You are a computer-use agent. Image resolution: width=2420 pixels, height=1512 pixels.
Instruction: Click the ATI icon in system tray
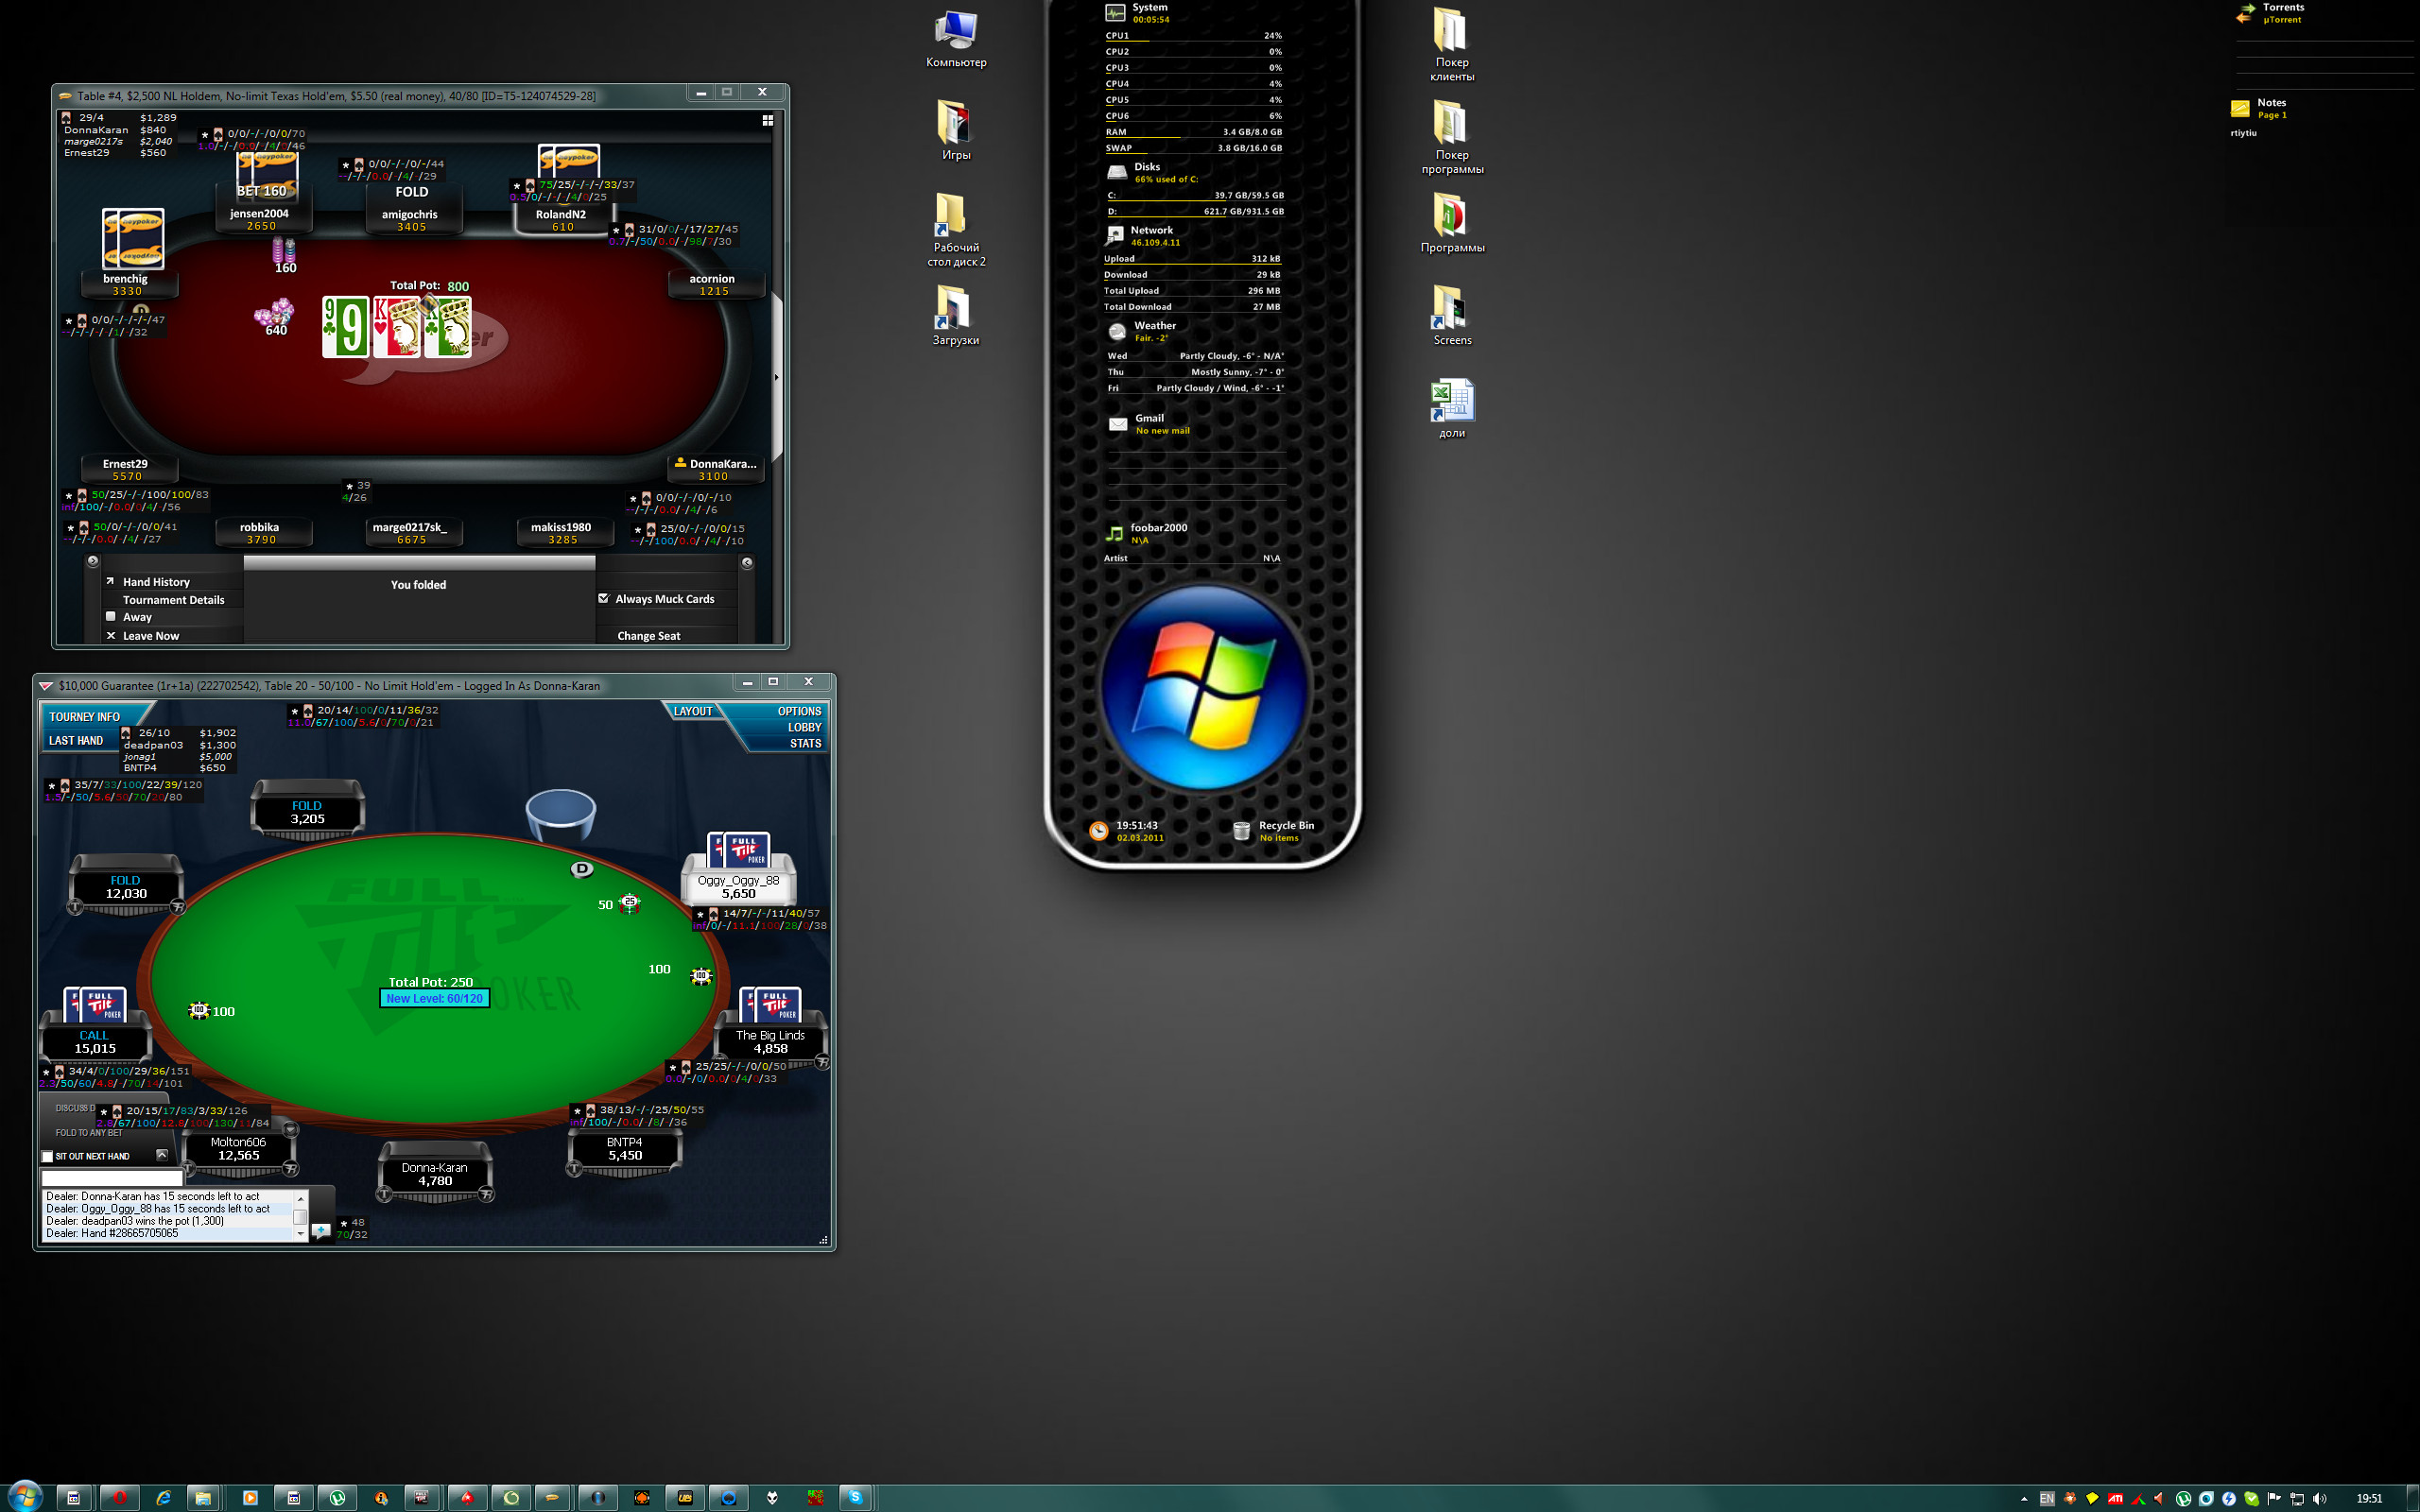(x=2115, y=1498)
